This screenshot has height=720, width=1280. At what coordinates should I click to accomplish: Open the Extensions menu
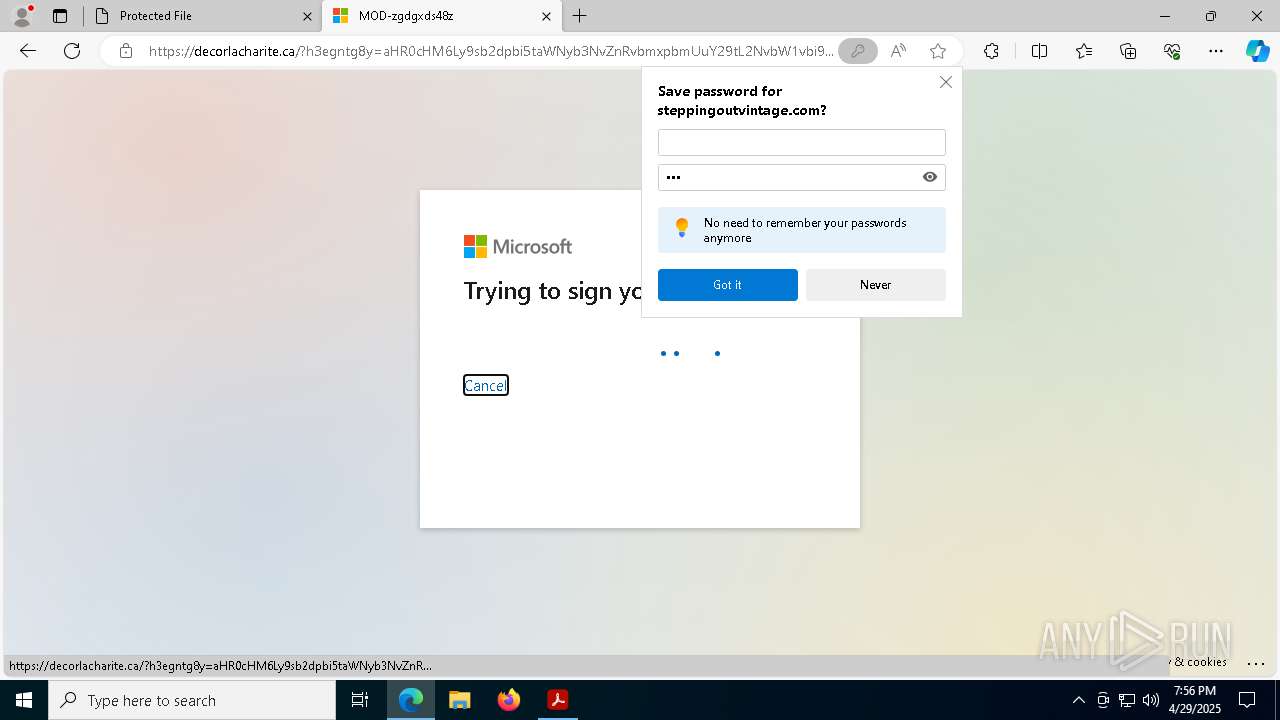[x=991, y=51]
